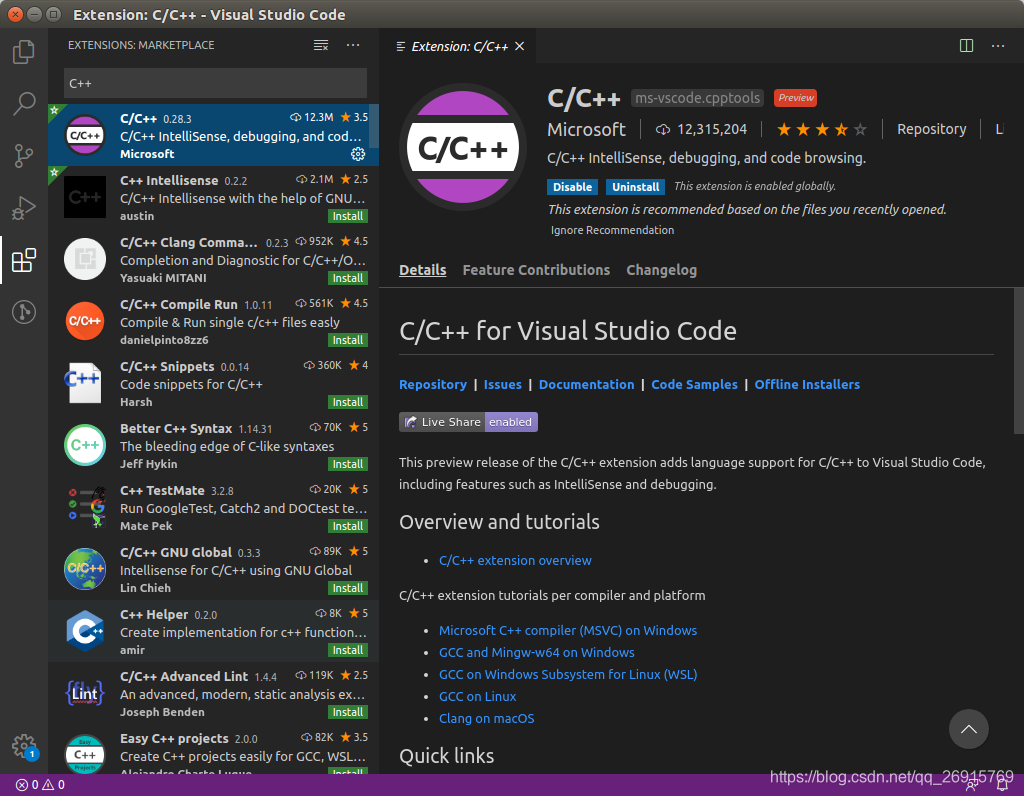Screen dimensions: 1024x796
Task: Switch to Feature Contributions tab
Action: [536, 270]
